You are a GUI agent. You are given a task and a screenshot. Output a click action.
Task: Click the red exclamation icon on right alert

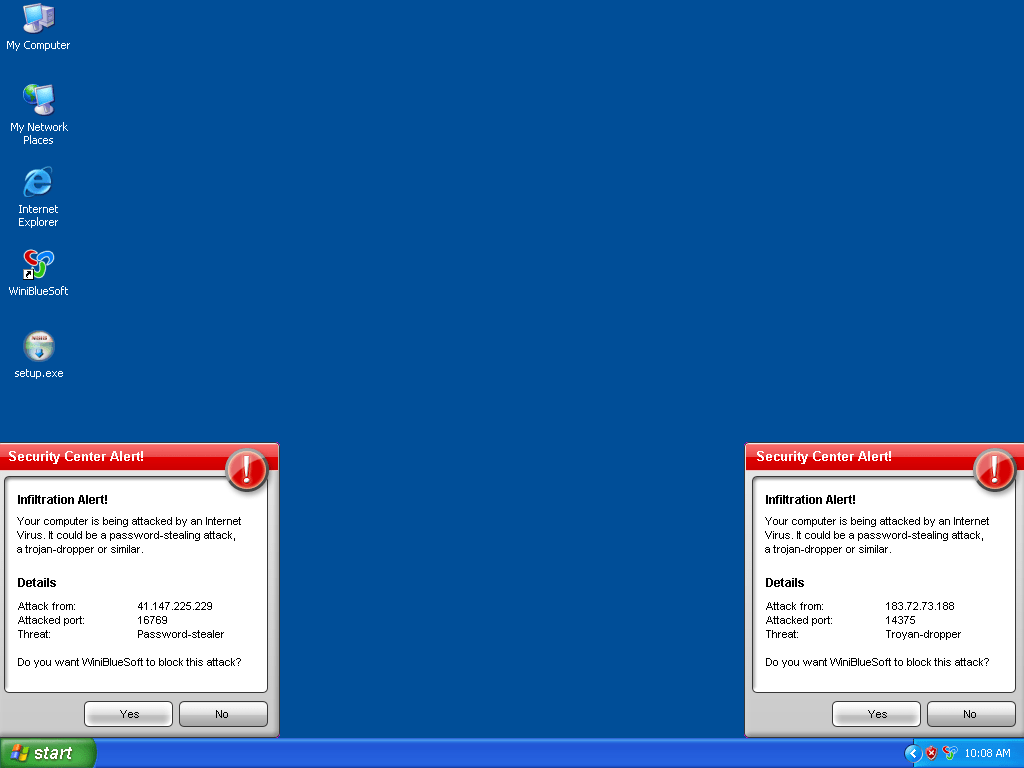994,469
